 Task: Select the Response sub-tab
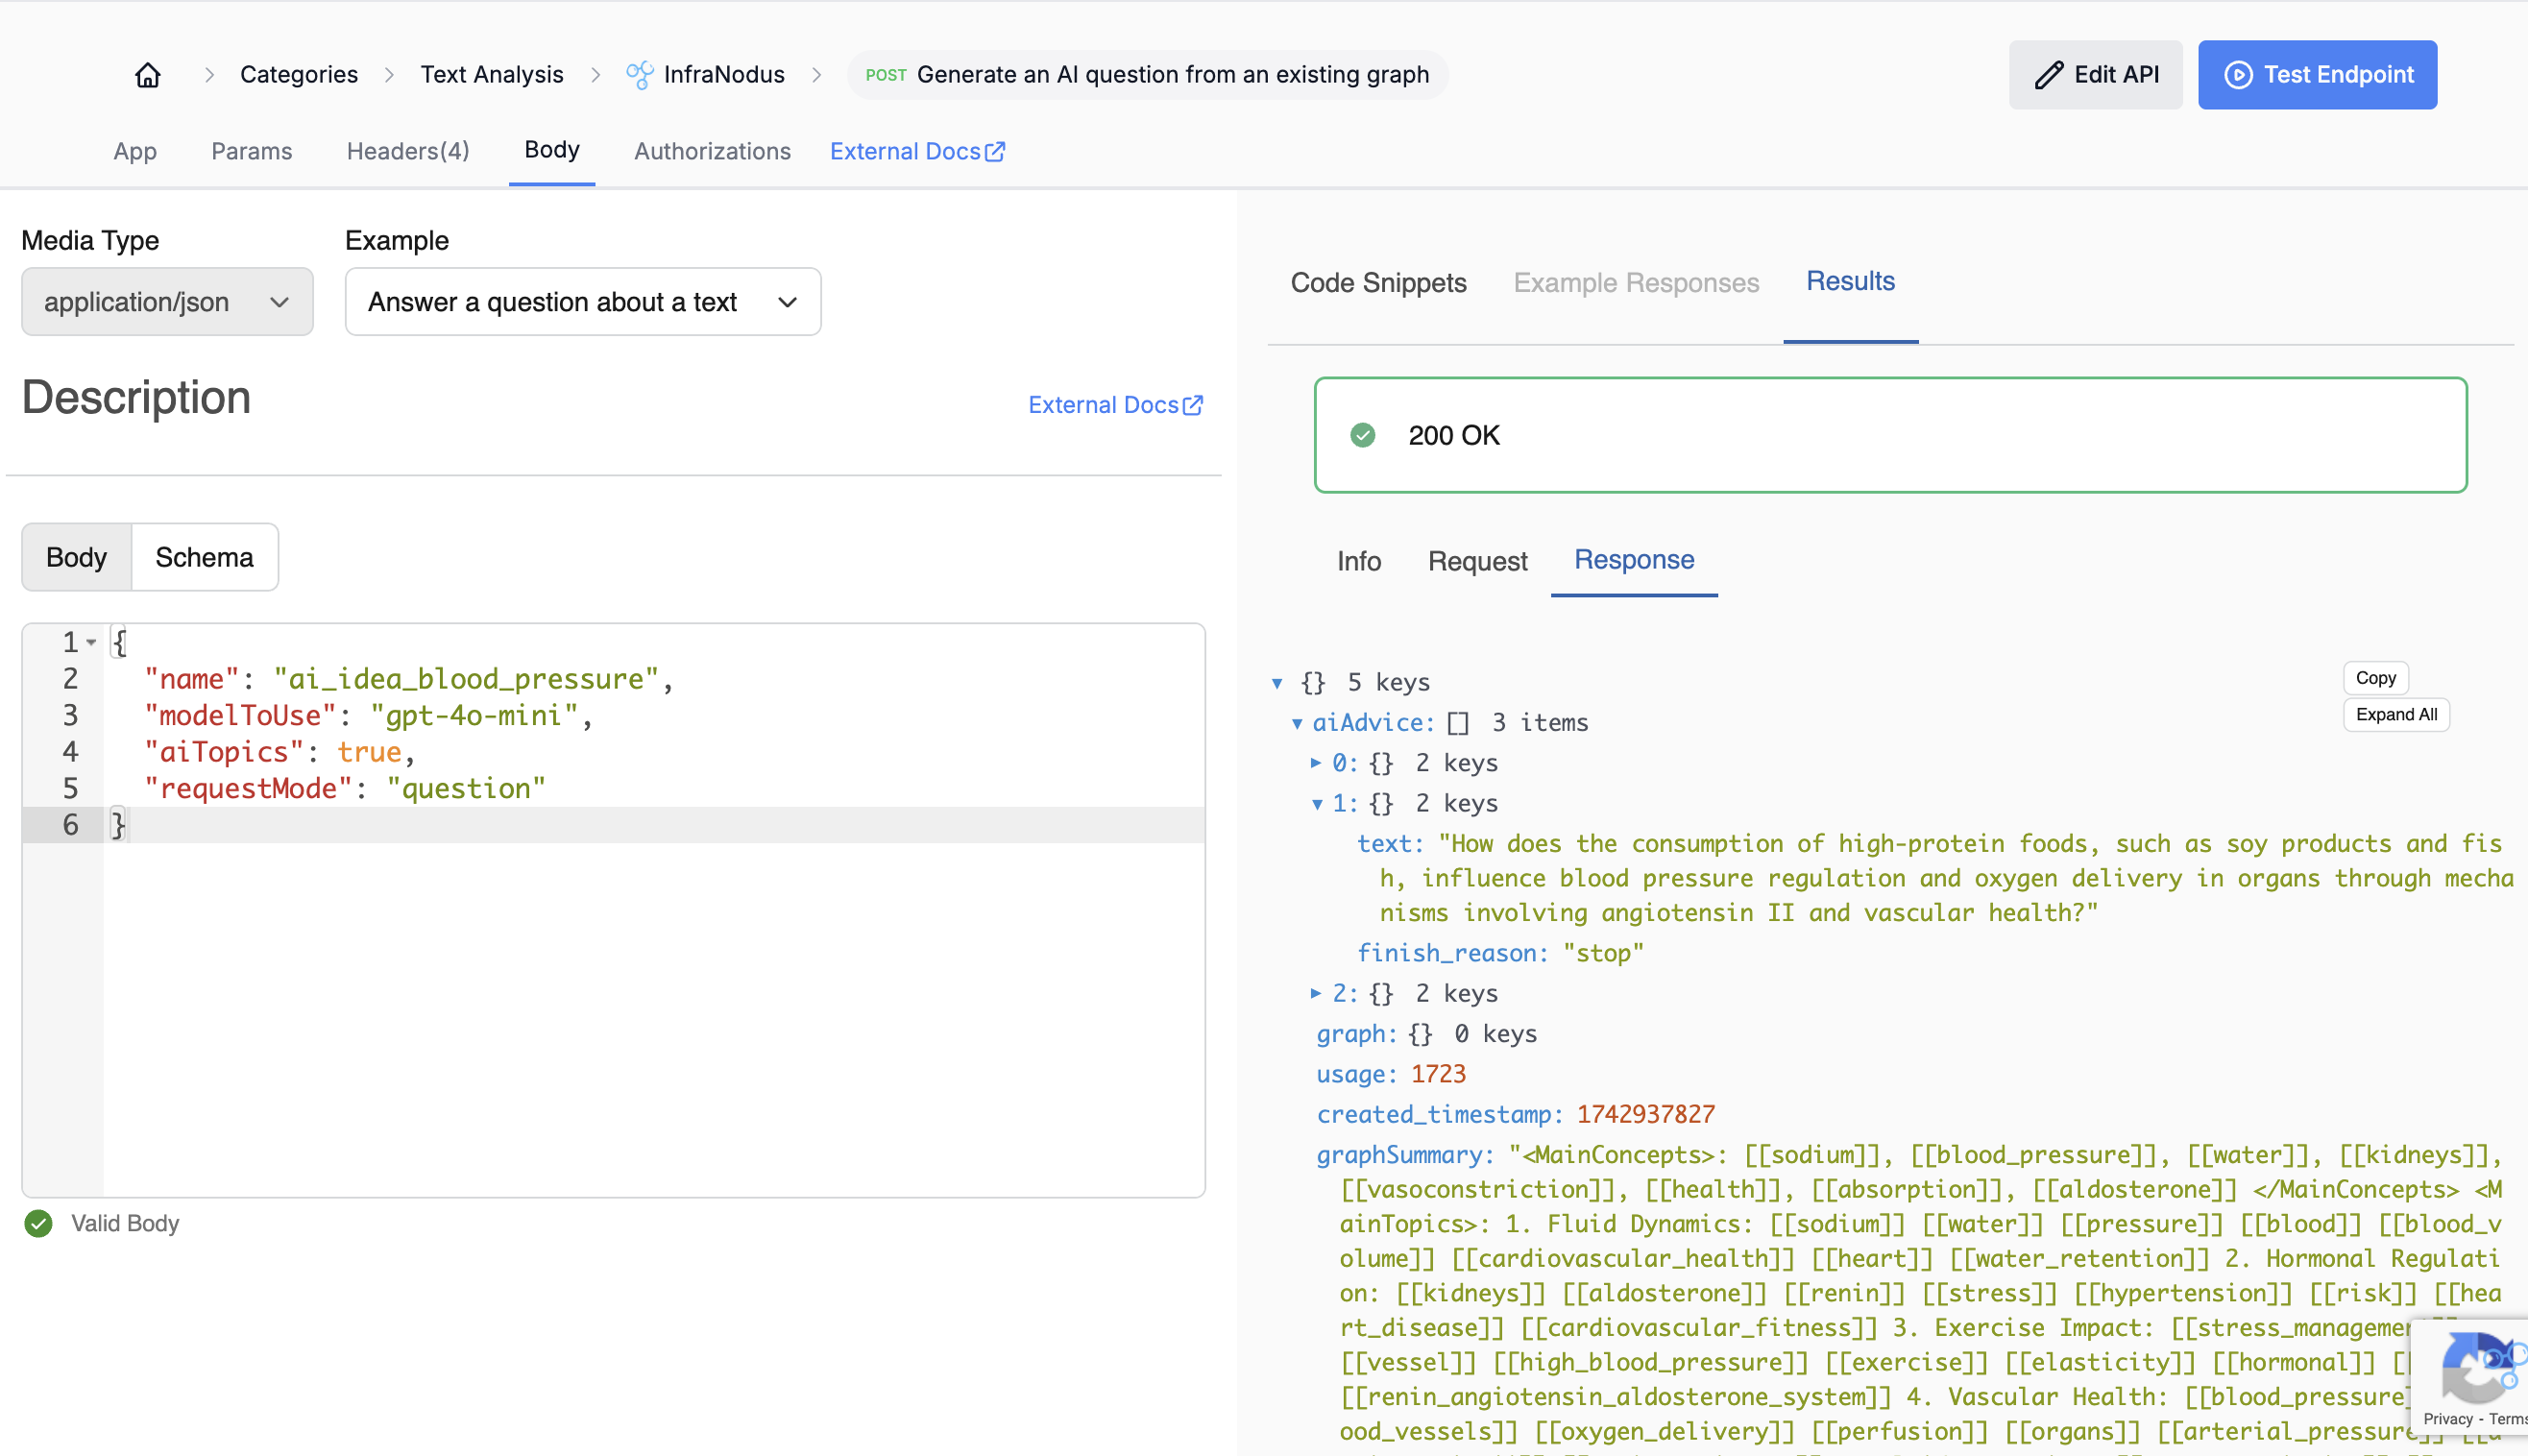pos(1634,559)
